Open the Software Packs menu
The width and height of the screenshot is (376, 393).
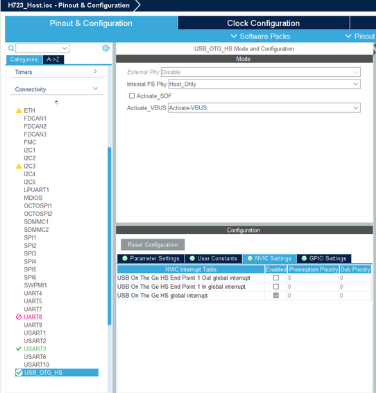coord(260,36)
